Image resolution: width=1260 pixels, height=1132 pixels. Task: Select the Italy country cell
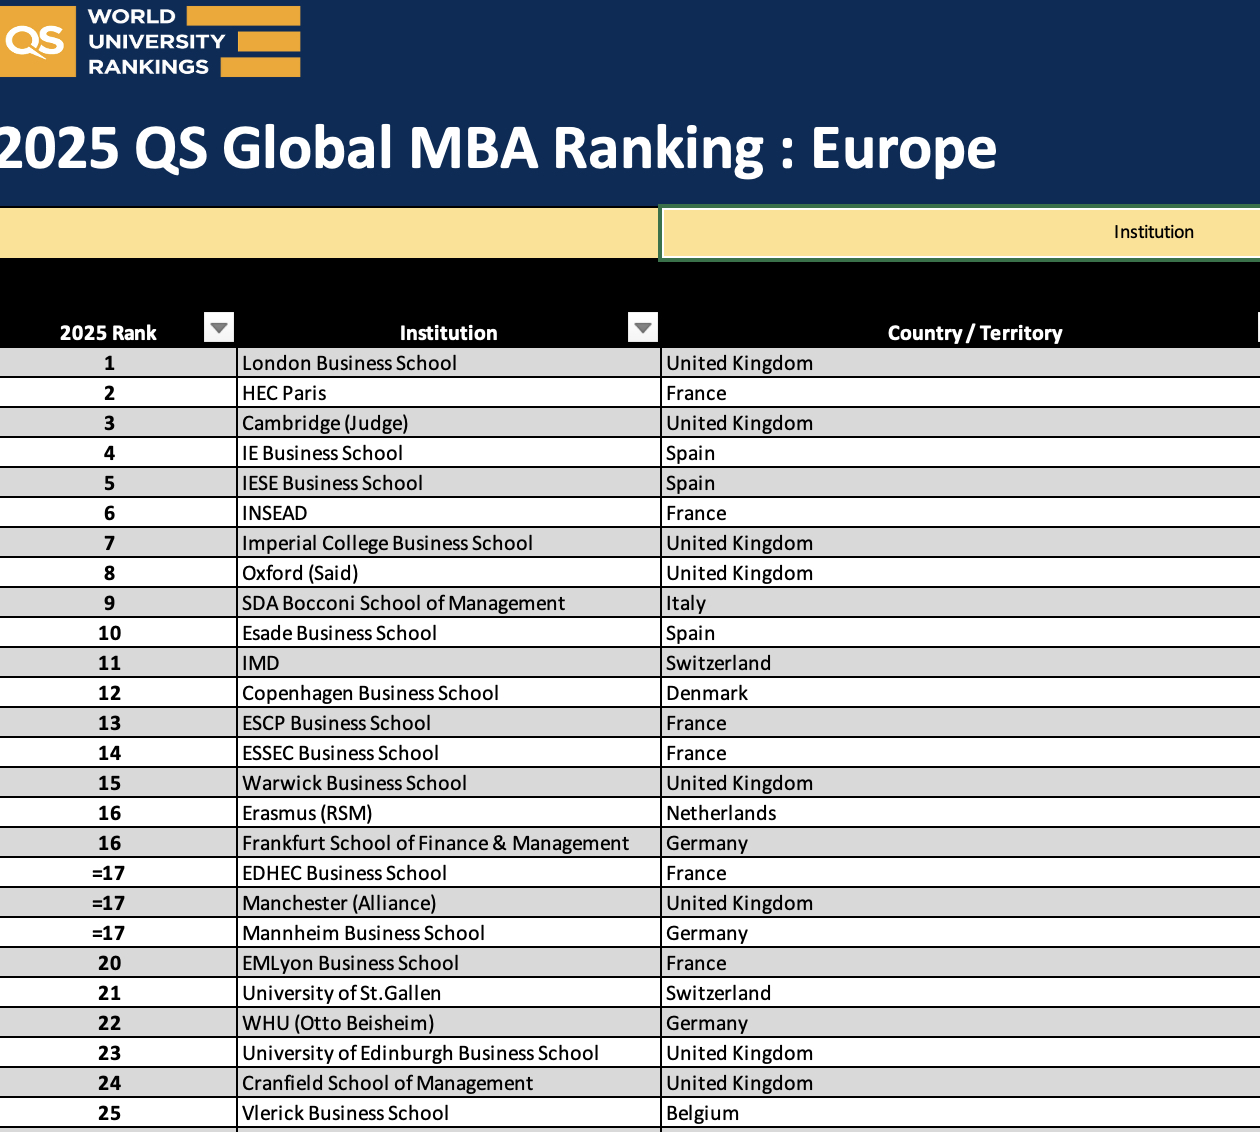pyautogui.click(x=686, y=603)
